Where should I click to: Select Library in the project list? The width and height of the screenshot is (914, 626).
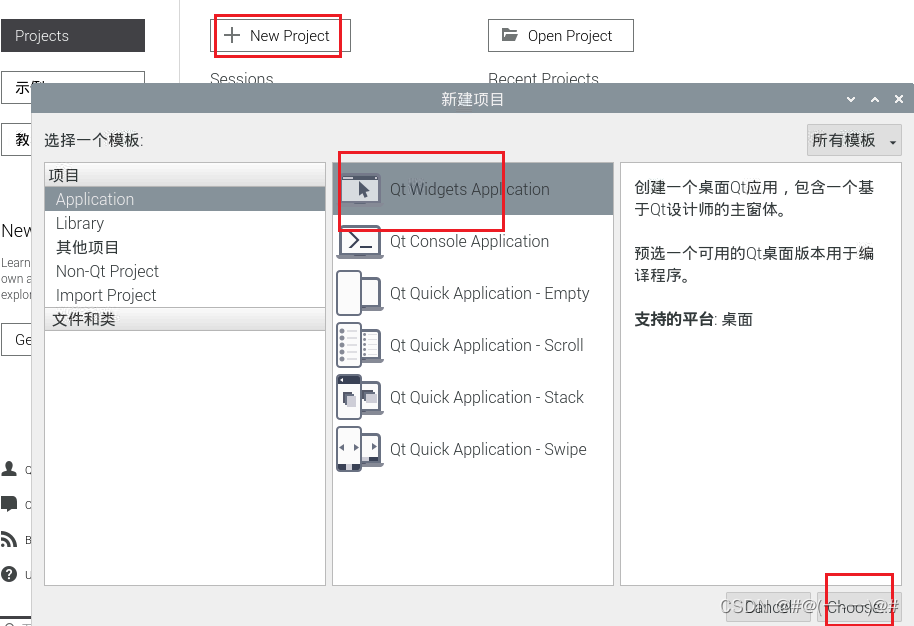(185, 223)
